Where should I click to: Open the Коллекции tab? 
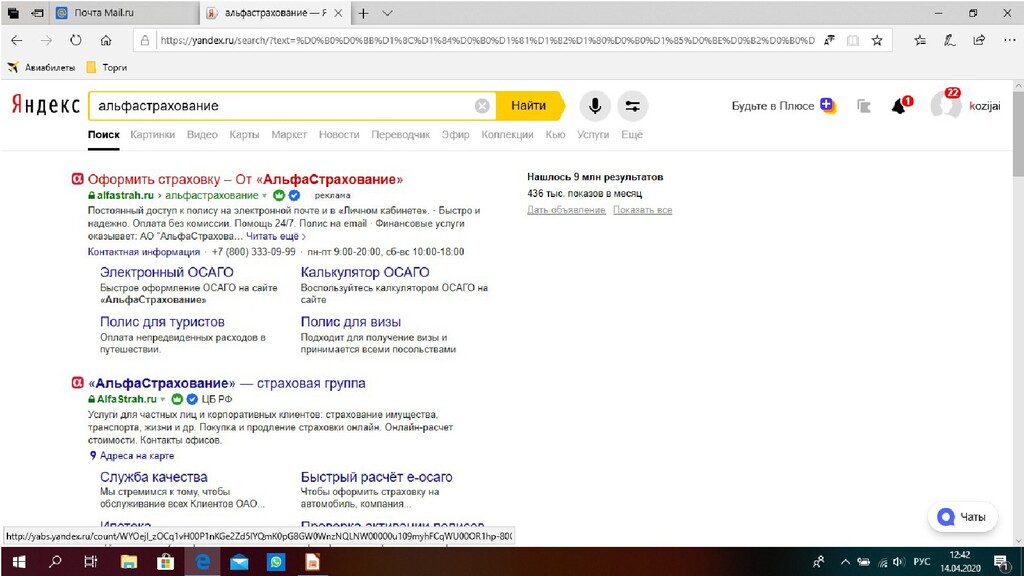coord(507,135)
